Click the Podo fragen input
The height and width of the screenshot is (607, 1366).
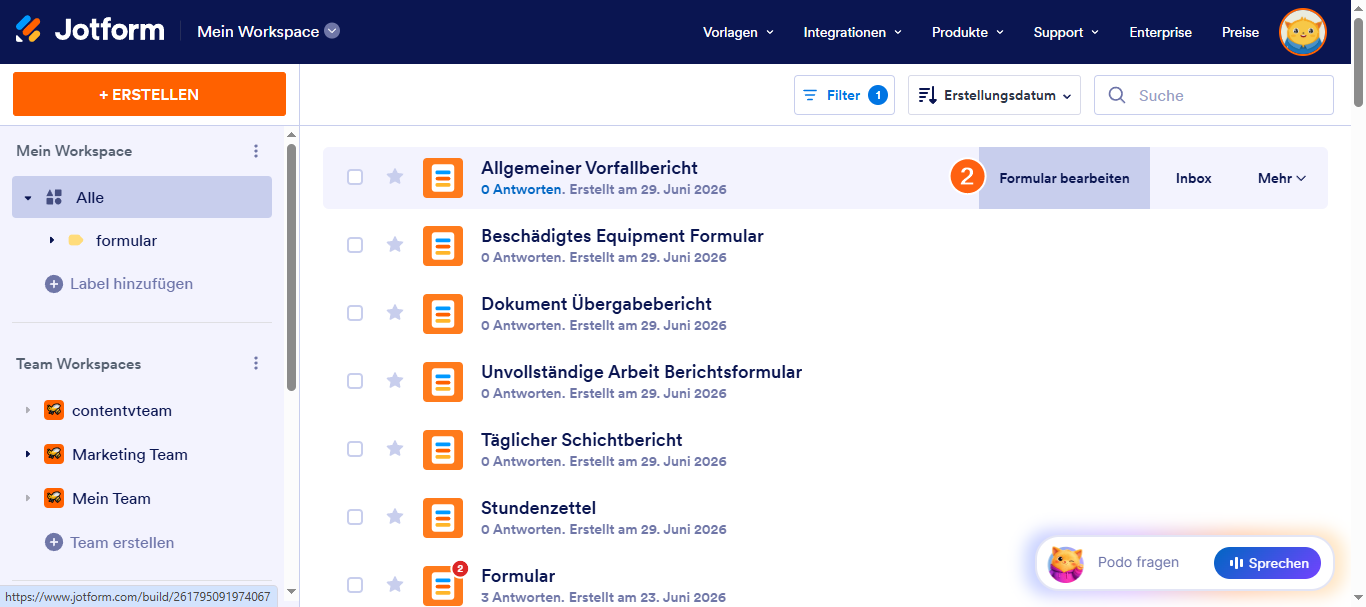pyautogui.click(x=1138, y=562)
